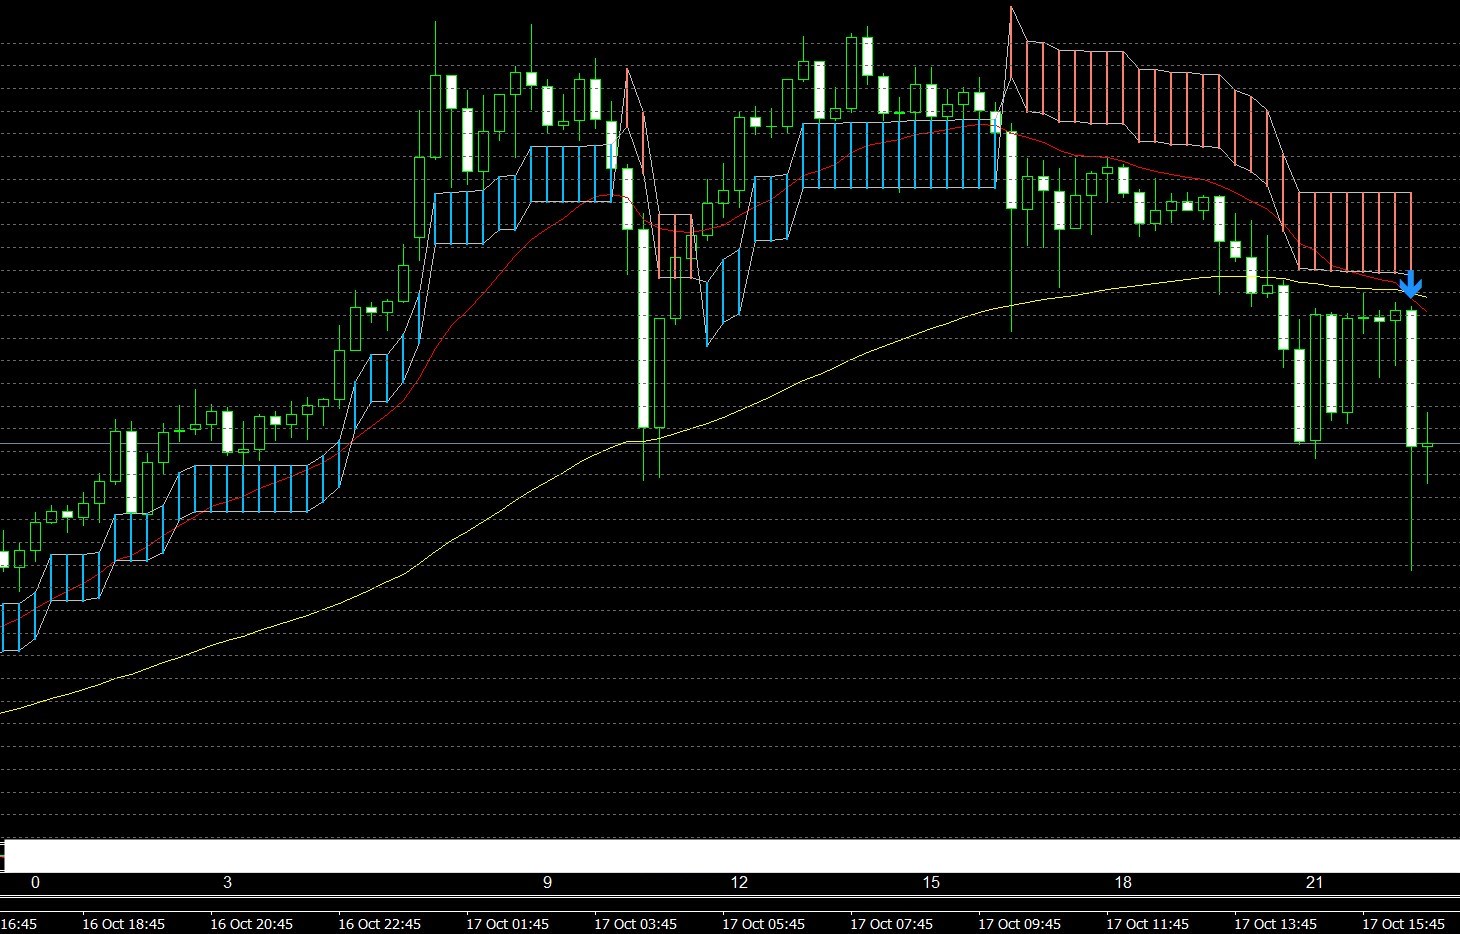Screen dimensions: 1460x934
Task: Select the 16 Oct 22:45 time label
Action: click(x=380, y=924)
